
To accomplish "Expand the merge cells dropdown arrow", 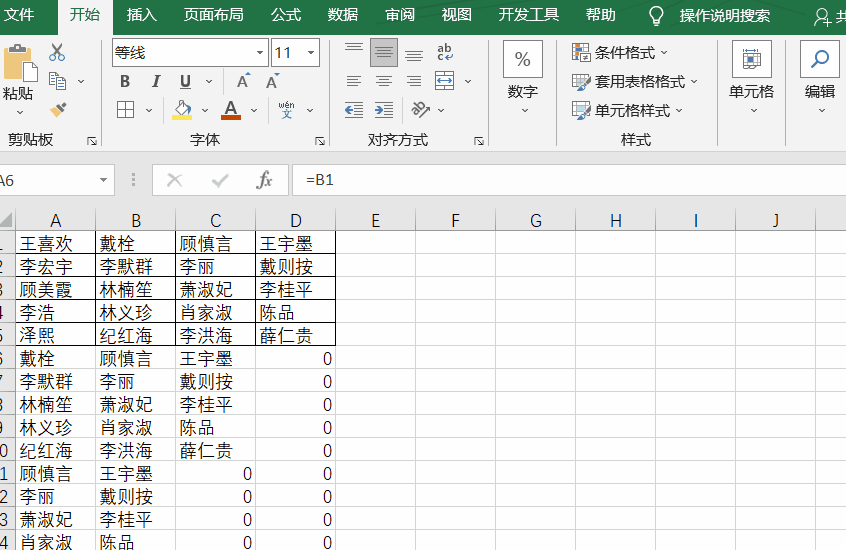I will pyautogui.click(x=468, y=82).
